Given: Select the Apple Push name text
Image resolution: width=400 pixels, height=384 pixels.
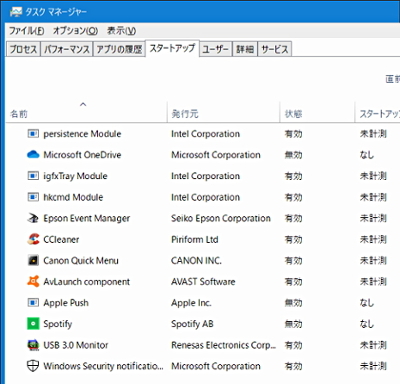Looking at the screenshot, I should pyautogui.click(x=66, y=303).
